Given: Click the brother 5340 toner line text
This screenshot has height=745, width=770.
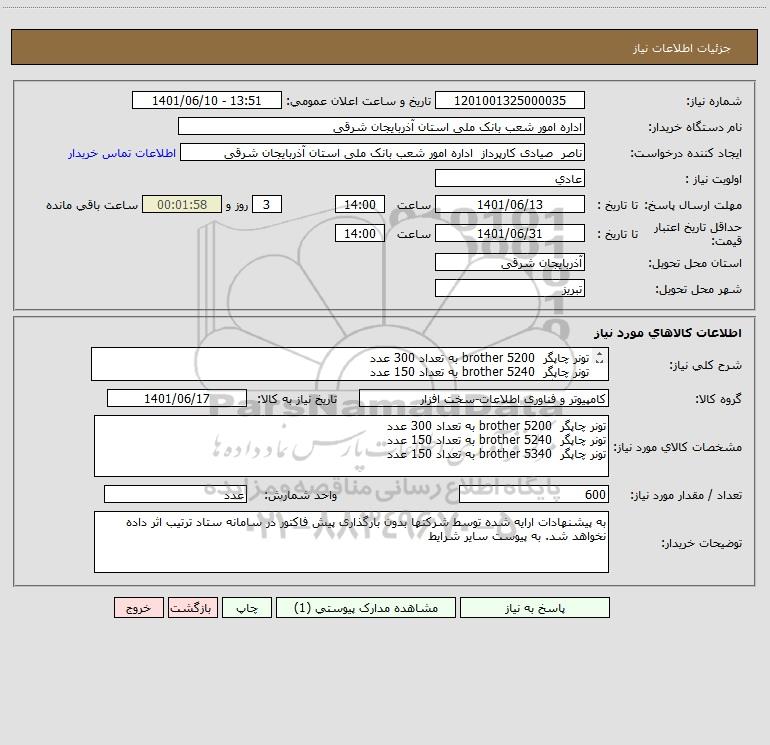Looking at the screenshot, I should click(x=496, y=454).
